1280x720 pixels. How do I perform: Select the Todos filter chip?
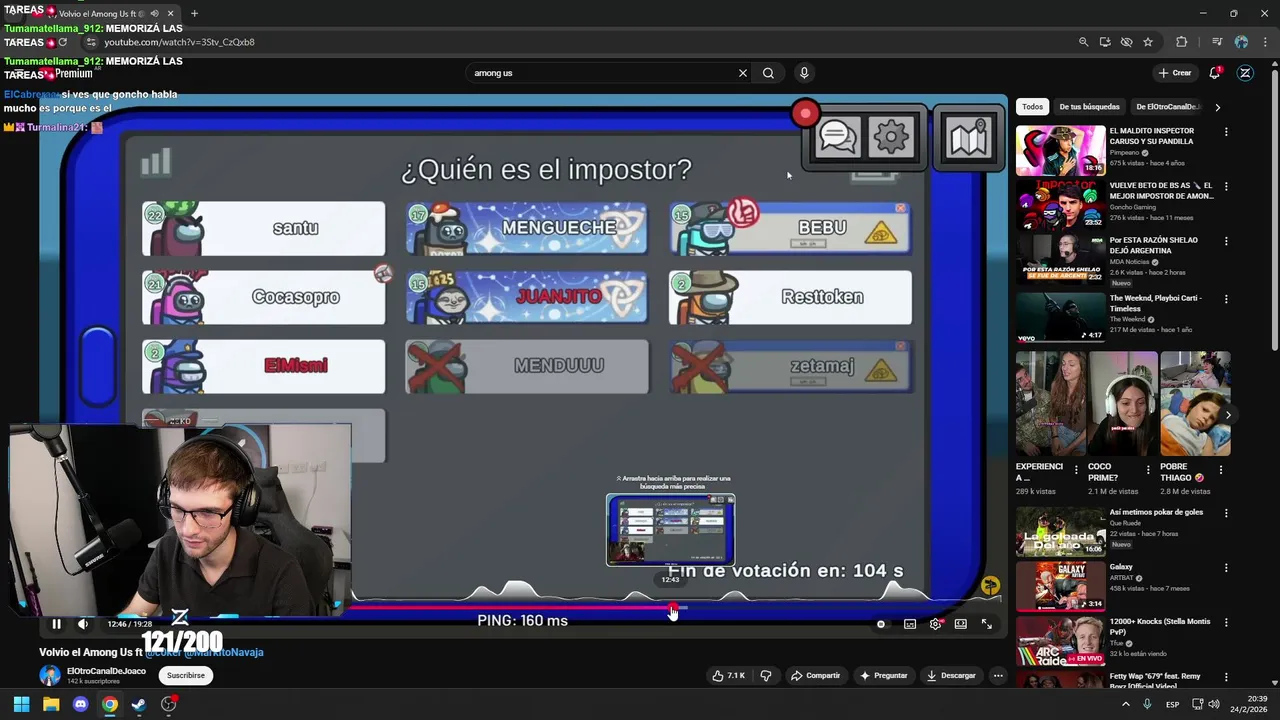[1032, 107]
